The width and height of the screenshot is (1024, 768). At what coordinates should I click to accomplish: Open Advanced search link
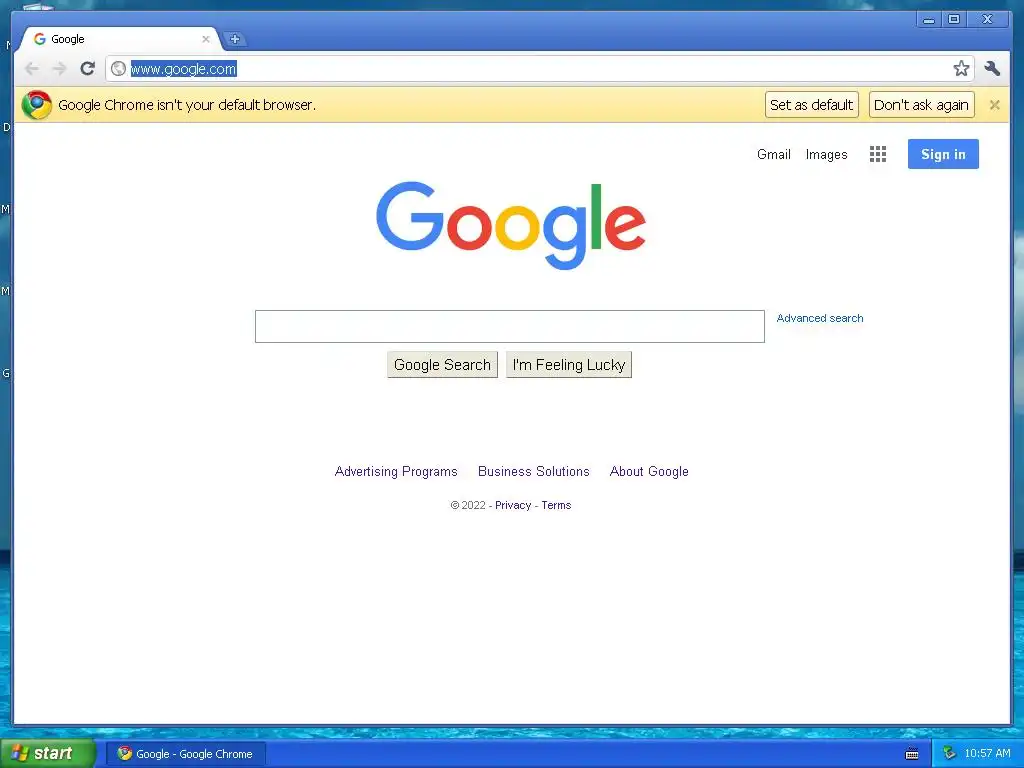pos(820,318)
